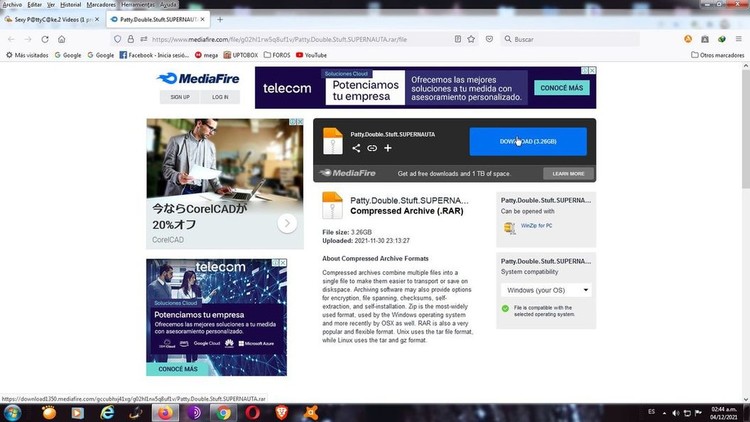This screenshot has width=750, height=422.
Task: Open the Ayuda menu
Action: click(x=168, y=4)
